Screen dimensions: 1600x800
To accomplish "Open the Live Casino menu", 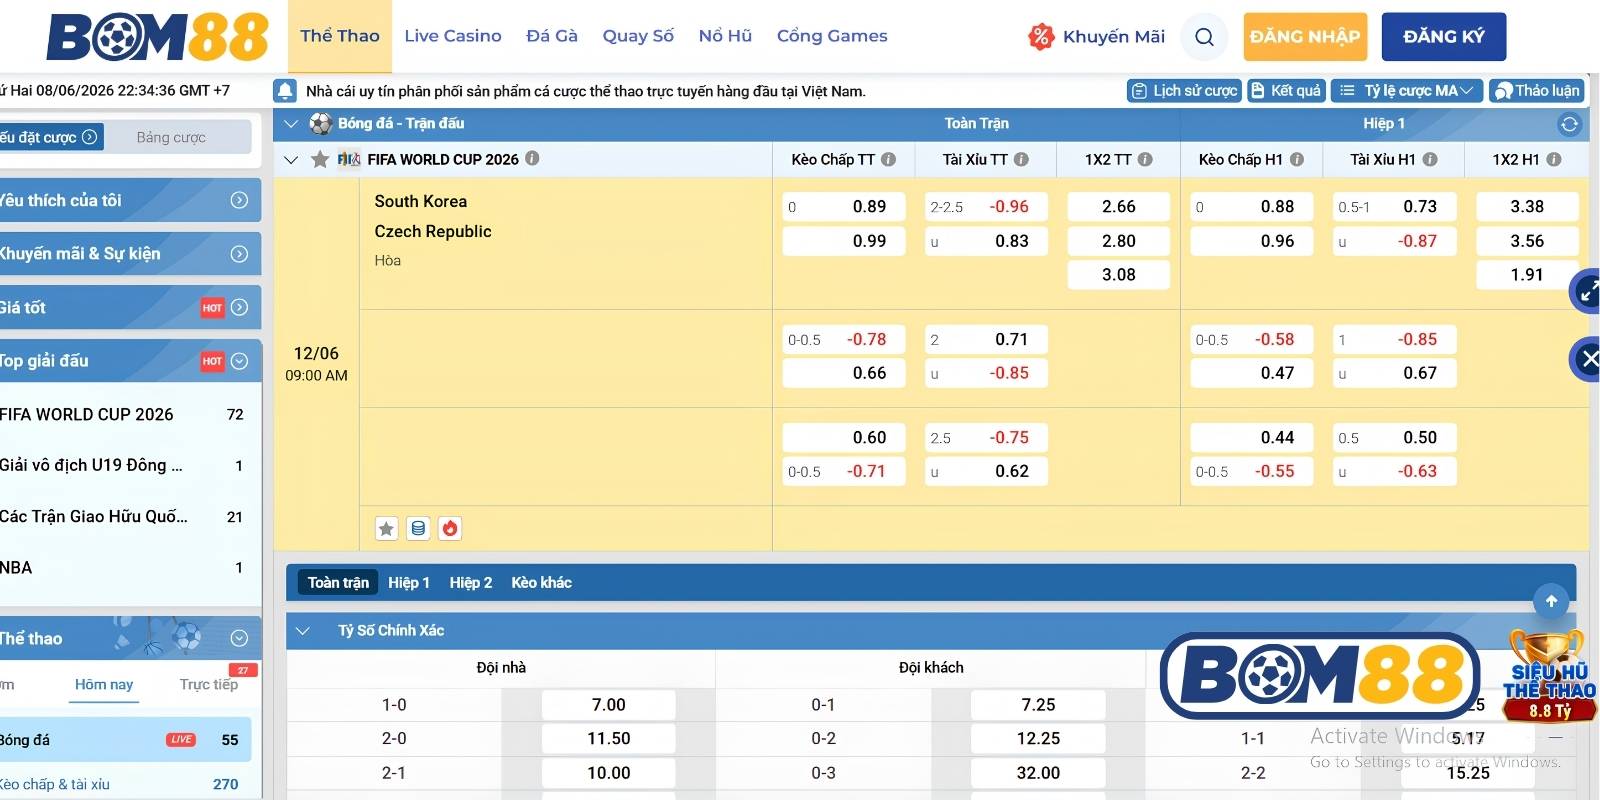I will click(x=453, y=36).
